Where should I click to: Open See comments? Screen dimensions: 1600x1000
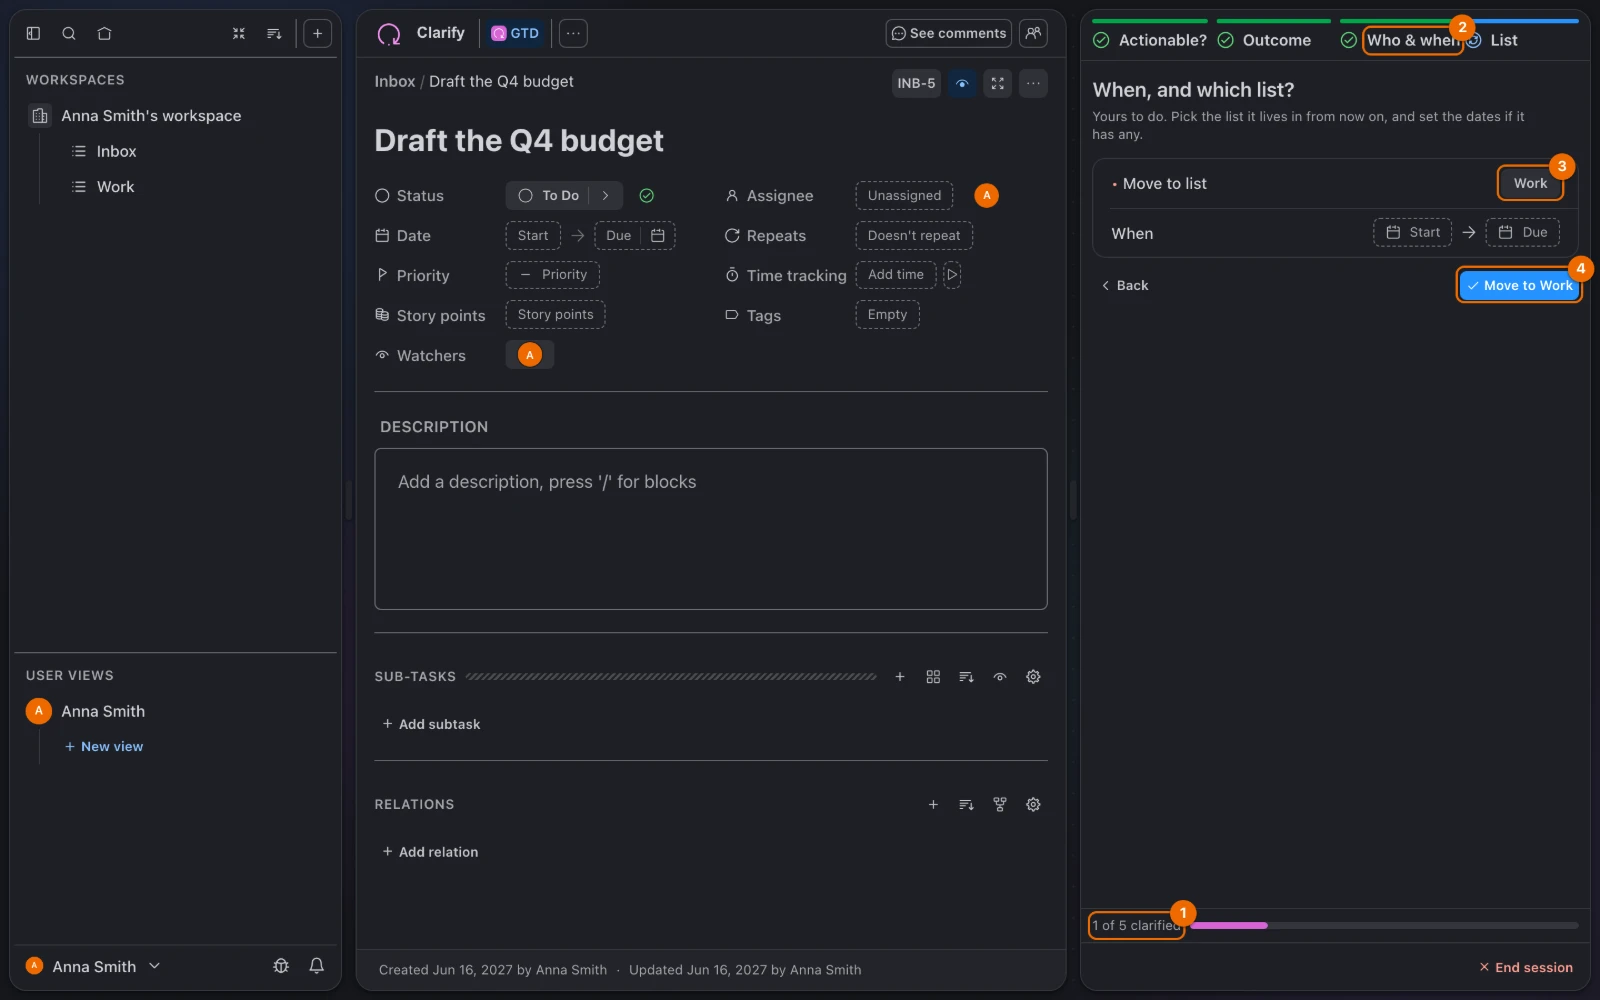click(948, 33)
